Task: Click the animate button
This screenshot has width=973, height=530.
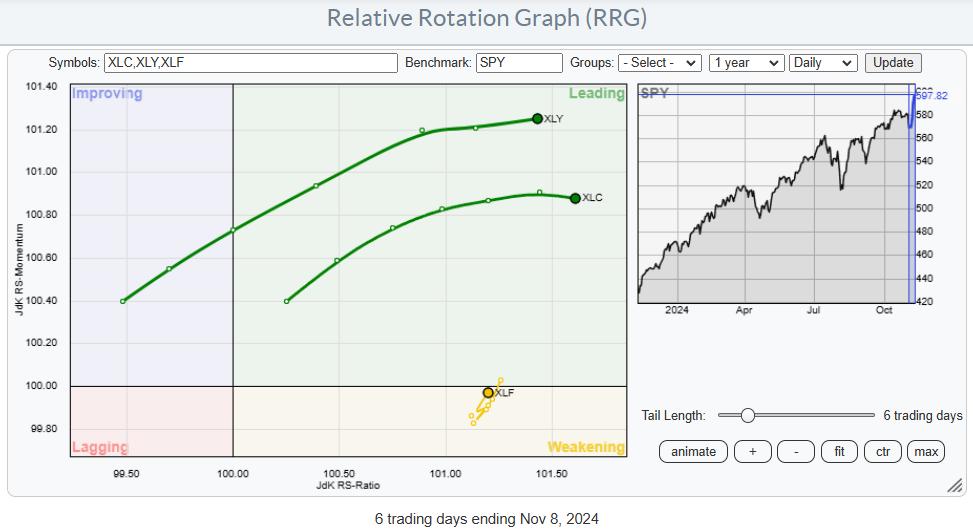Action: 693,451
